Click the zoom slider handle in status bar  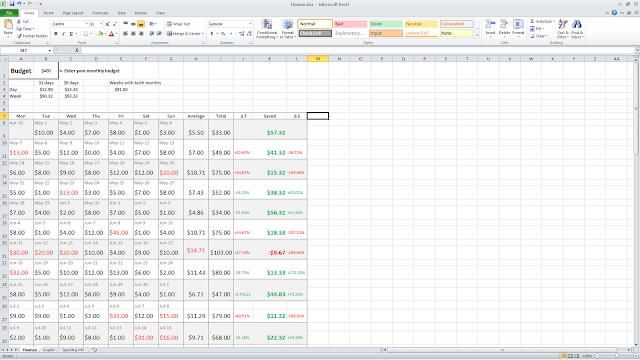tap(617, 356)
